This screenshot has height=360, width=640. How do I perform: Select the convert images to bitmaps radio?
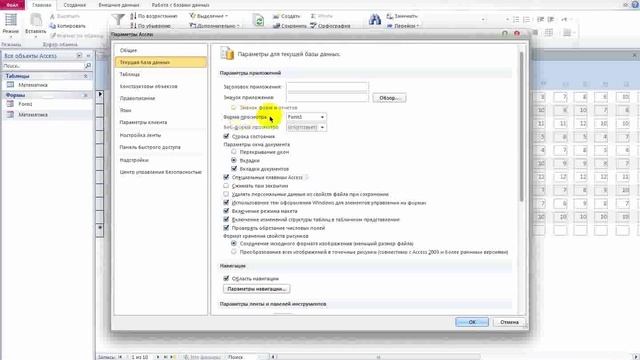[234, 252]
